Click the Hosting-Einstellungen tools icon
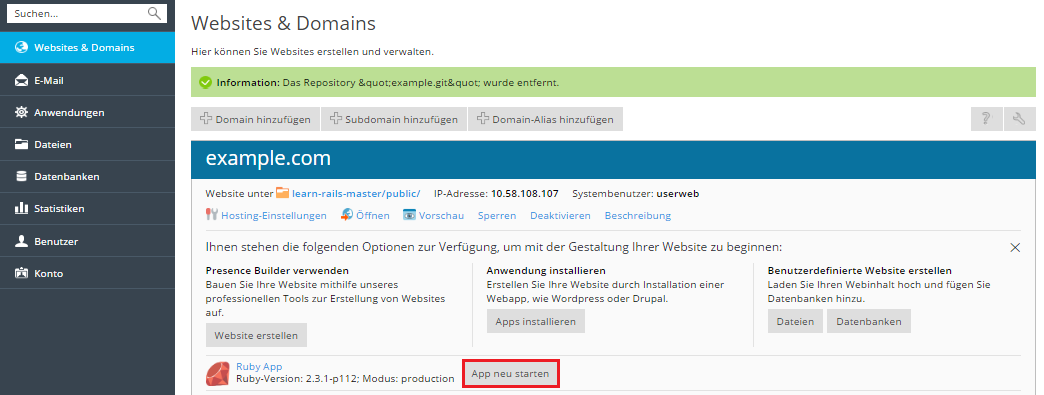Image resolution: width=1044 pixels, height=395 pixels. (x=212, y=215)
